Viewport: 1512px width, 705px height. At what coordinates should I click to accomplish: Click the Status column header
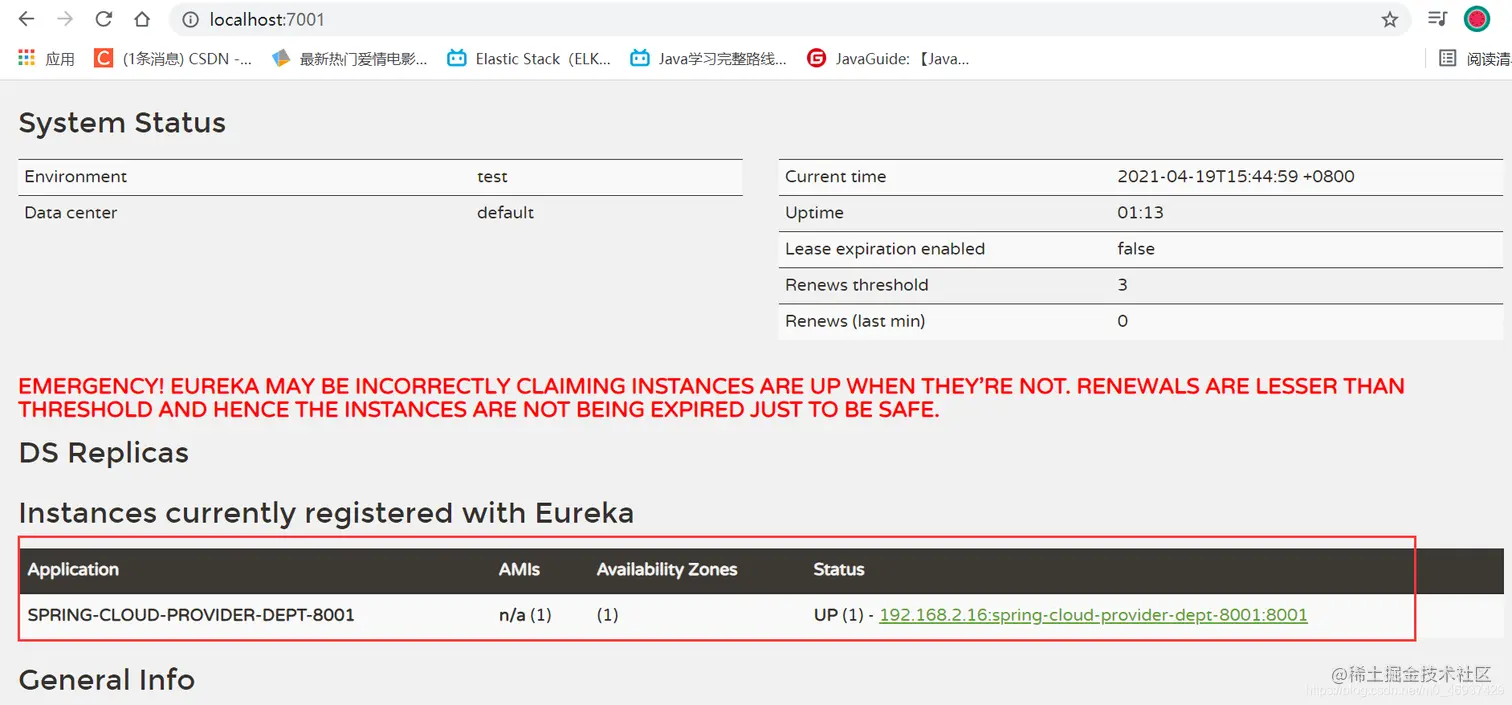839,570
